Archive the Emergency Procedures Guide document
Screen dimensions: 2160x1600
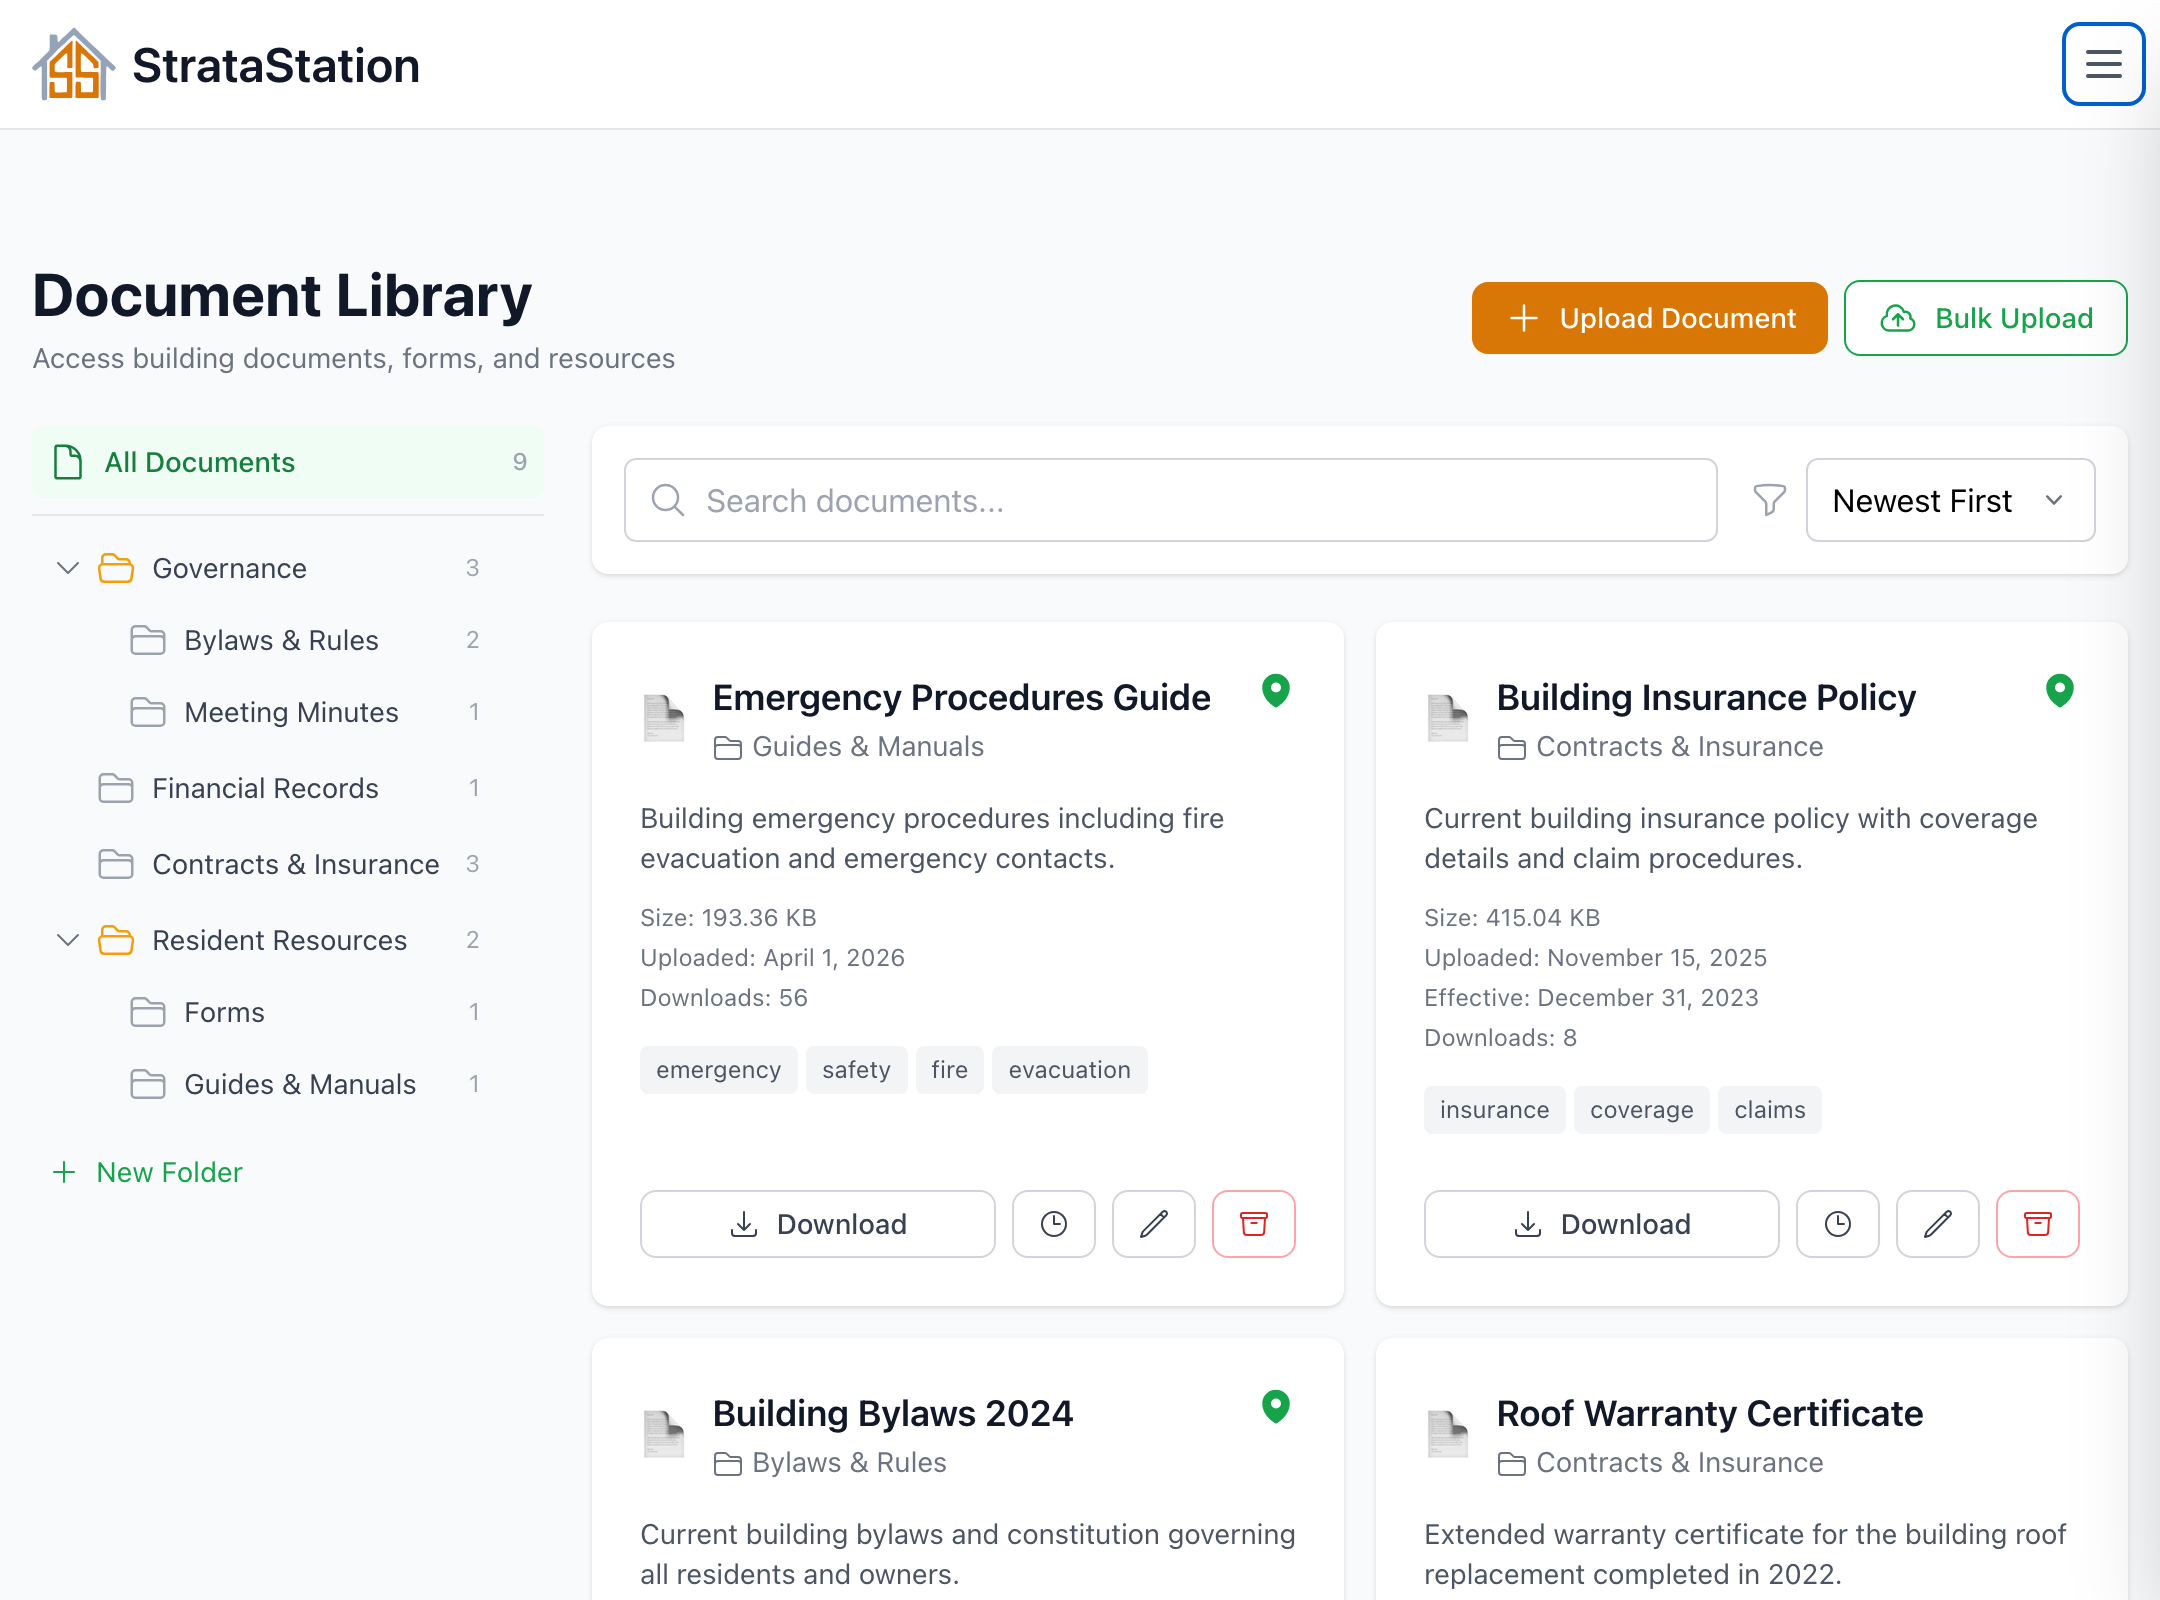1254,1224
